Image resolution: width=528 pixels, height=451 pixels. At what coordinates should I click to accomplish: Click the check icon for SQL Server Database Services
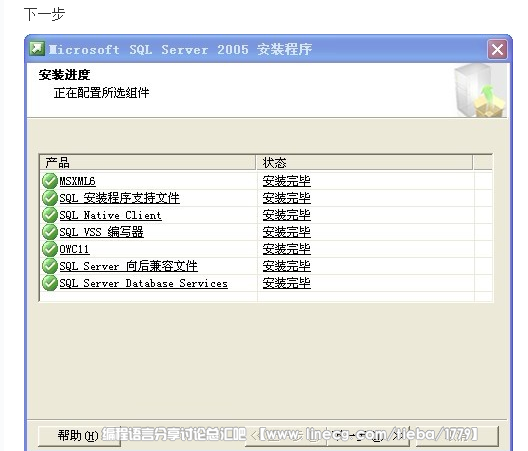click(x=50, y=283)
